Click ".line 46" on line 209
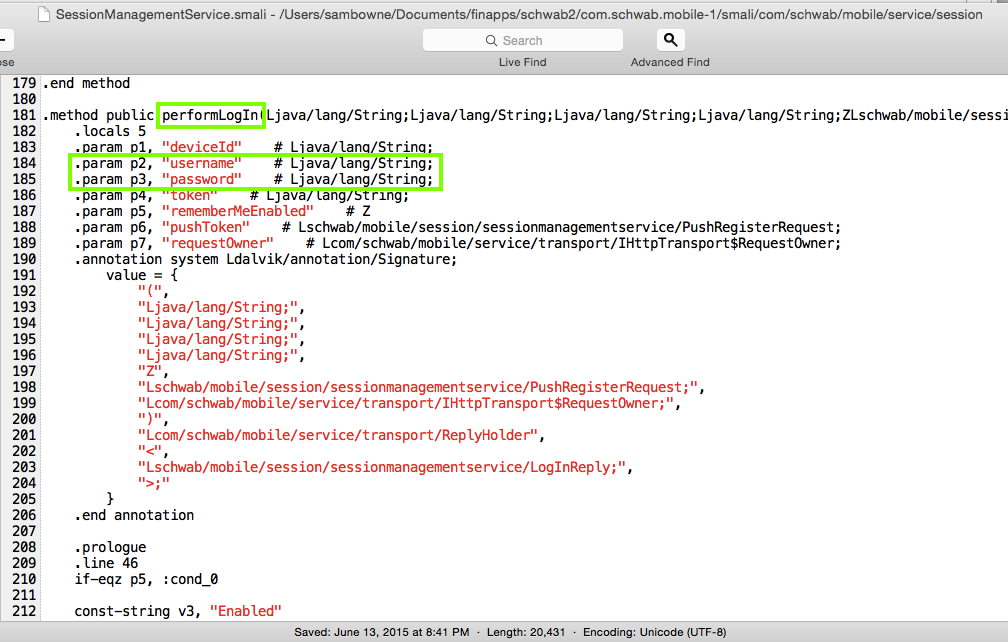The image size is (1008, 642). 107,564
